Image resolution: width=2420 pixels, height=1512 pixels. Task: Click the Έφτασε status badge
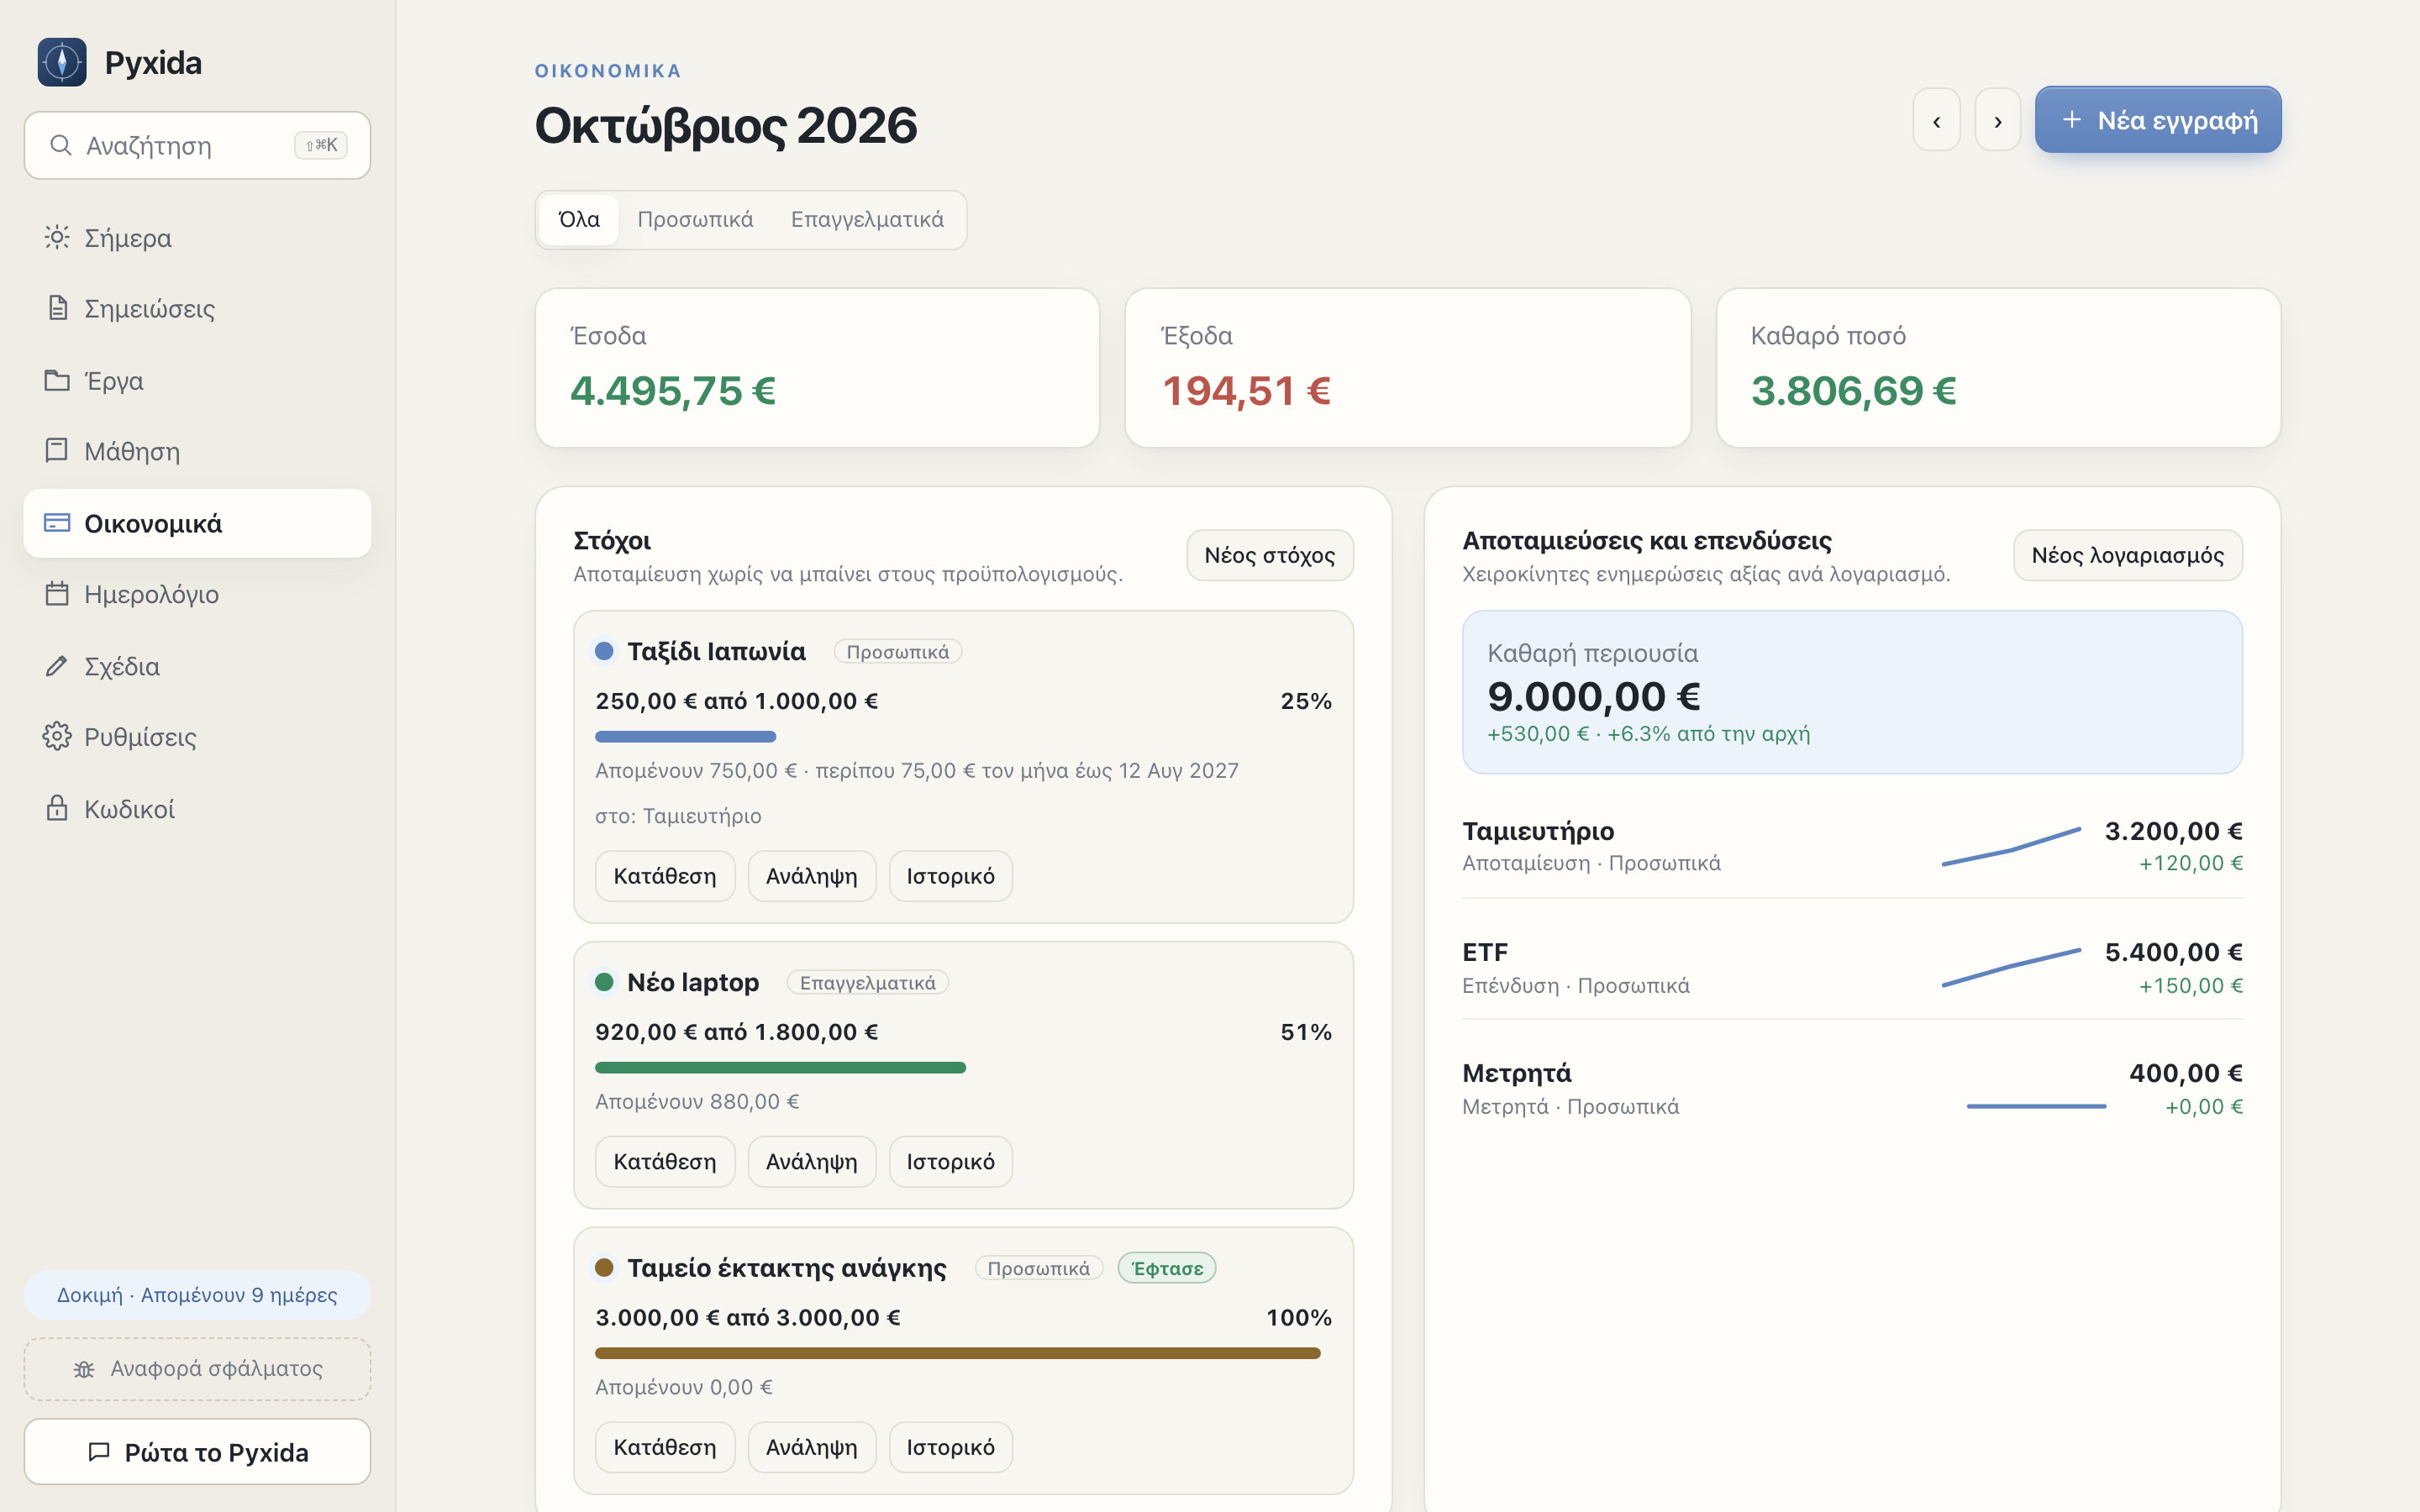[1167, 1268]
